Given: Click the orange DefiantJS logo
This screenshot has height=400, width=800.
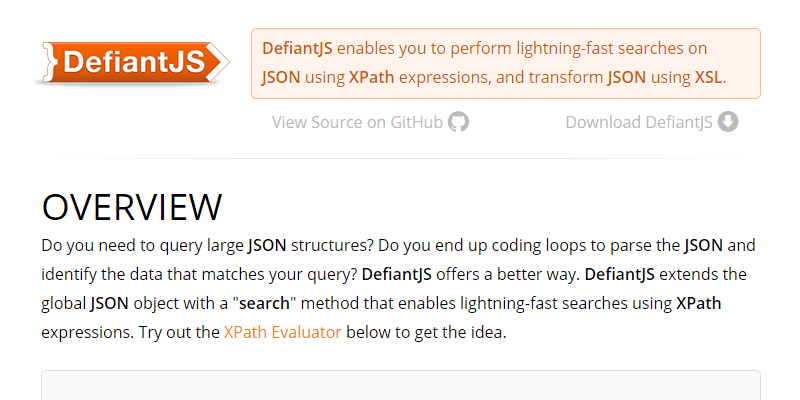Looking at the screenshot, I should pyautogui.click(x=137, y=62).
